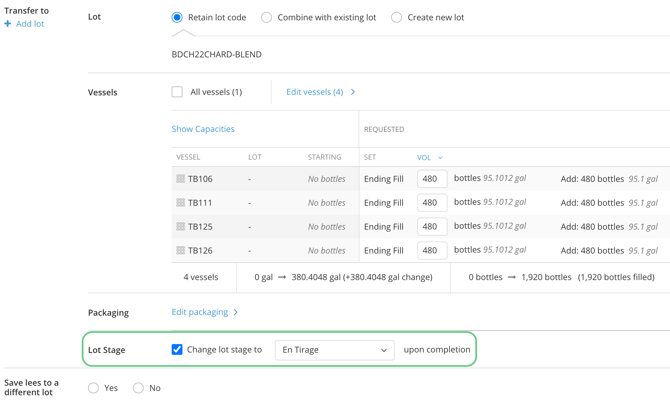Click the chevron arrow beside Edit vessels

[x=353, y=92]
